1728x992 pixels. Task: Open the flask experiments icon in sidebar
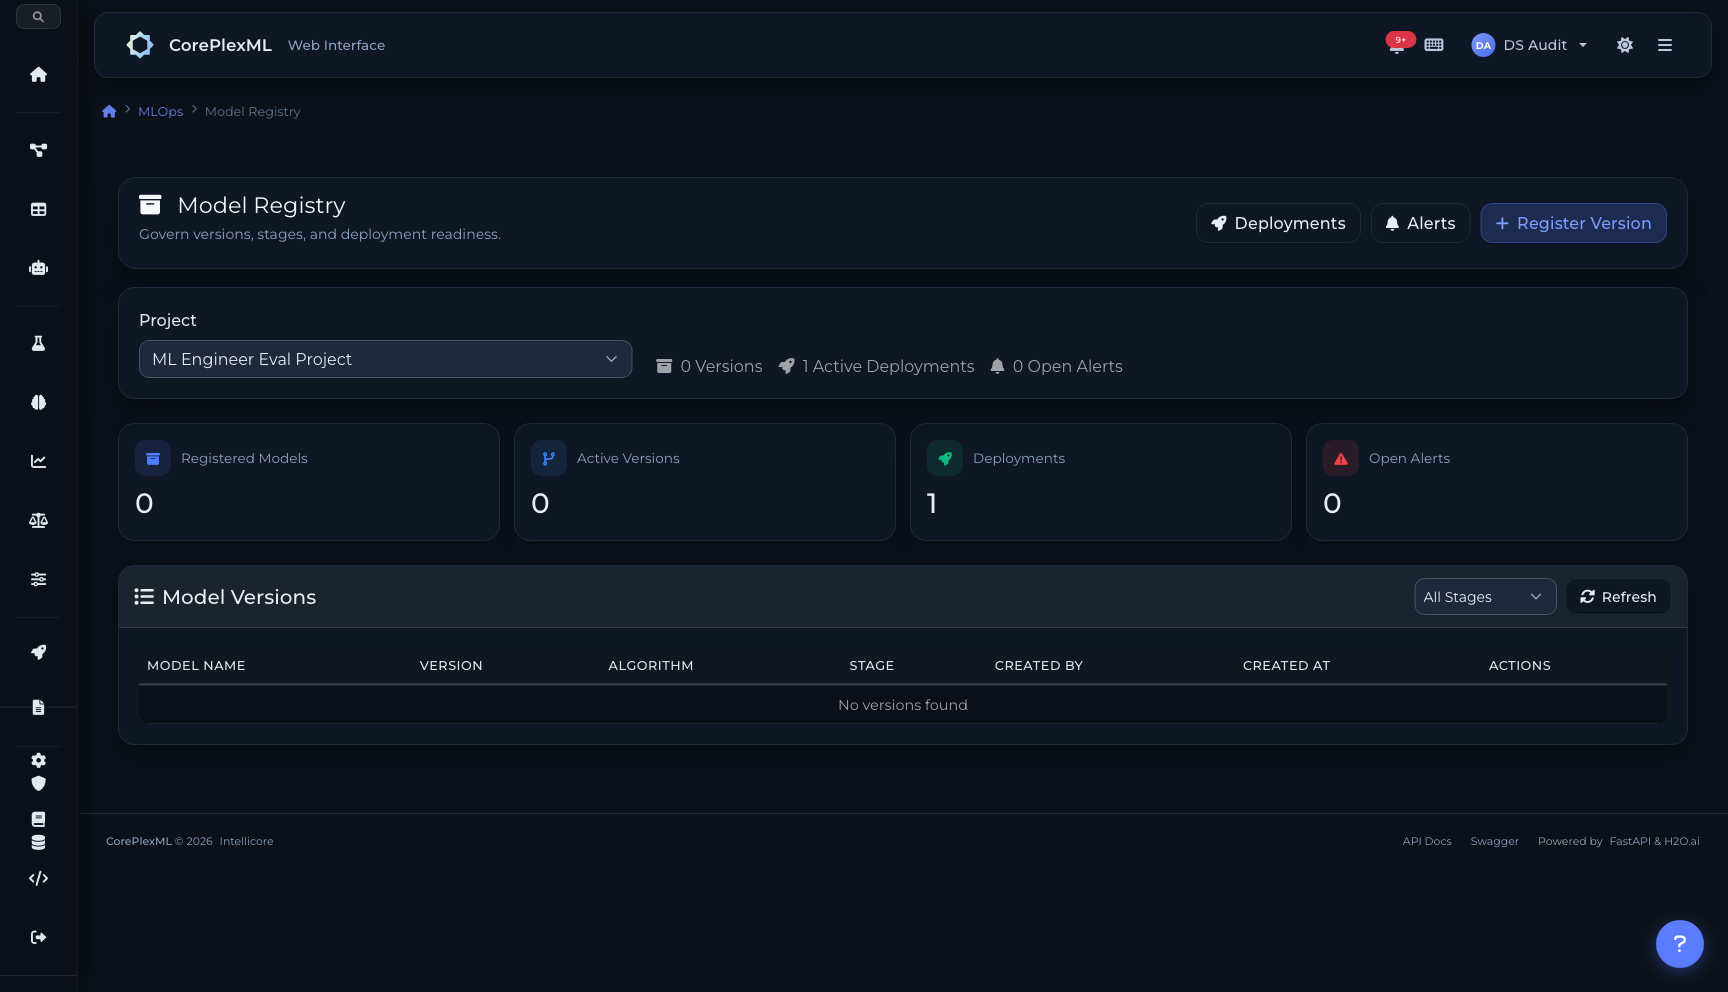coord(38,343)
